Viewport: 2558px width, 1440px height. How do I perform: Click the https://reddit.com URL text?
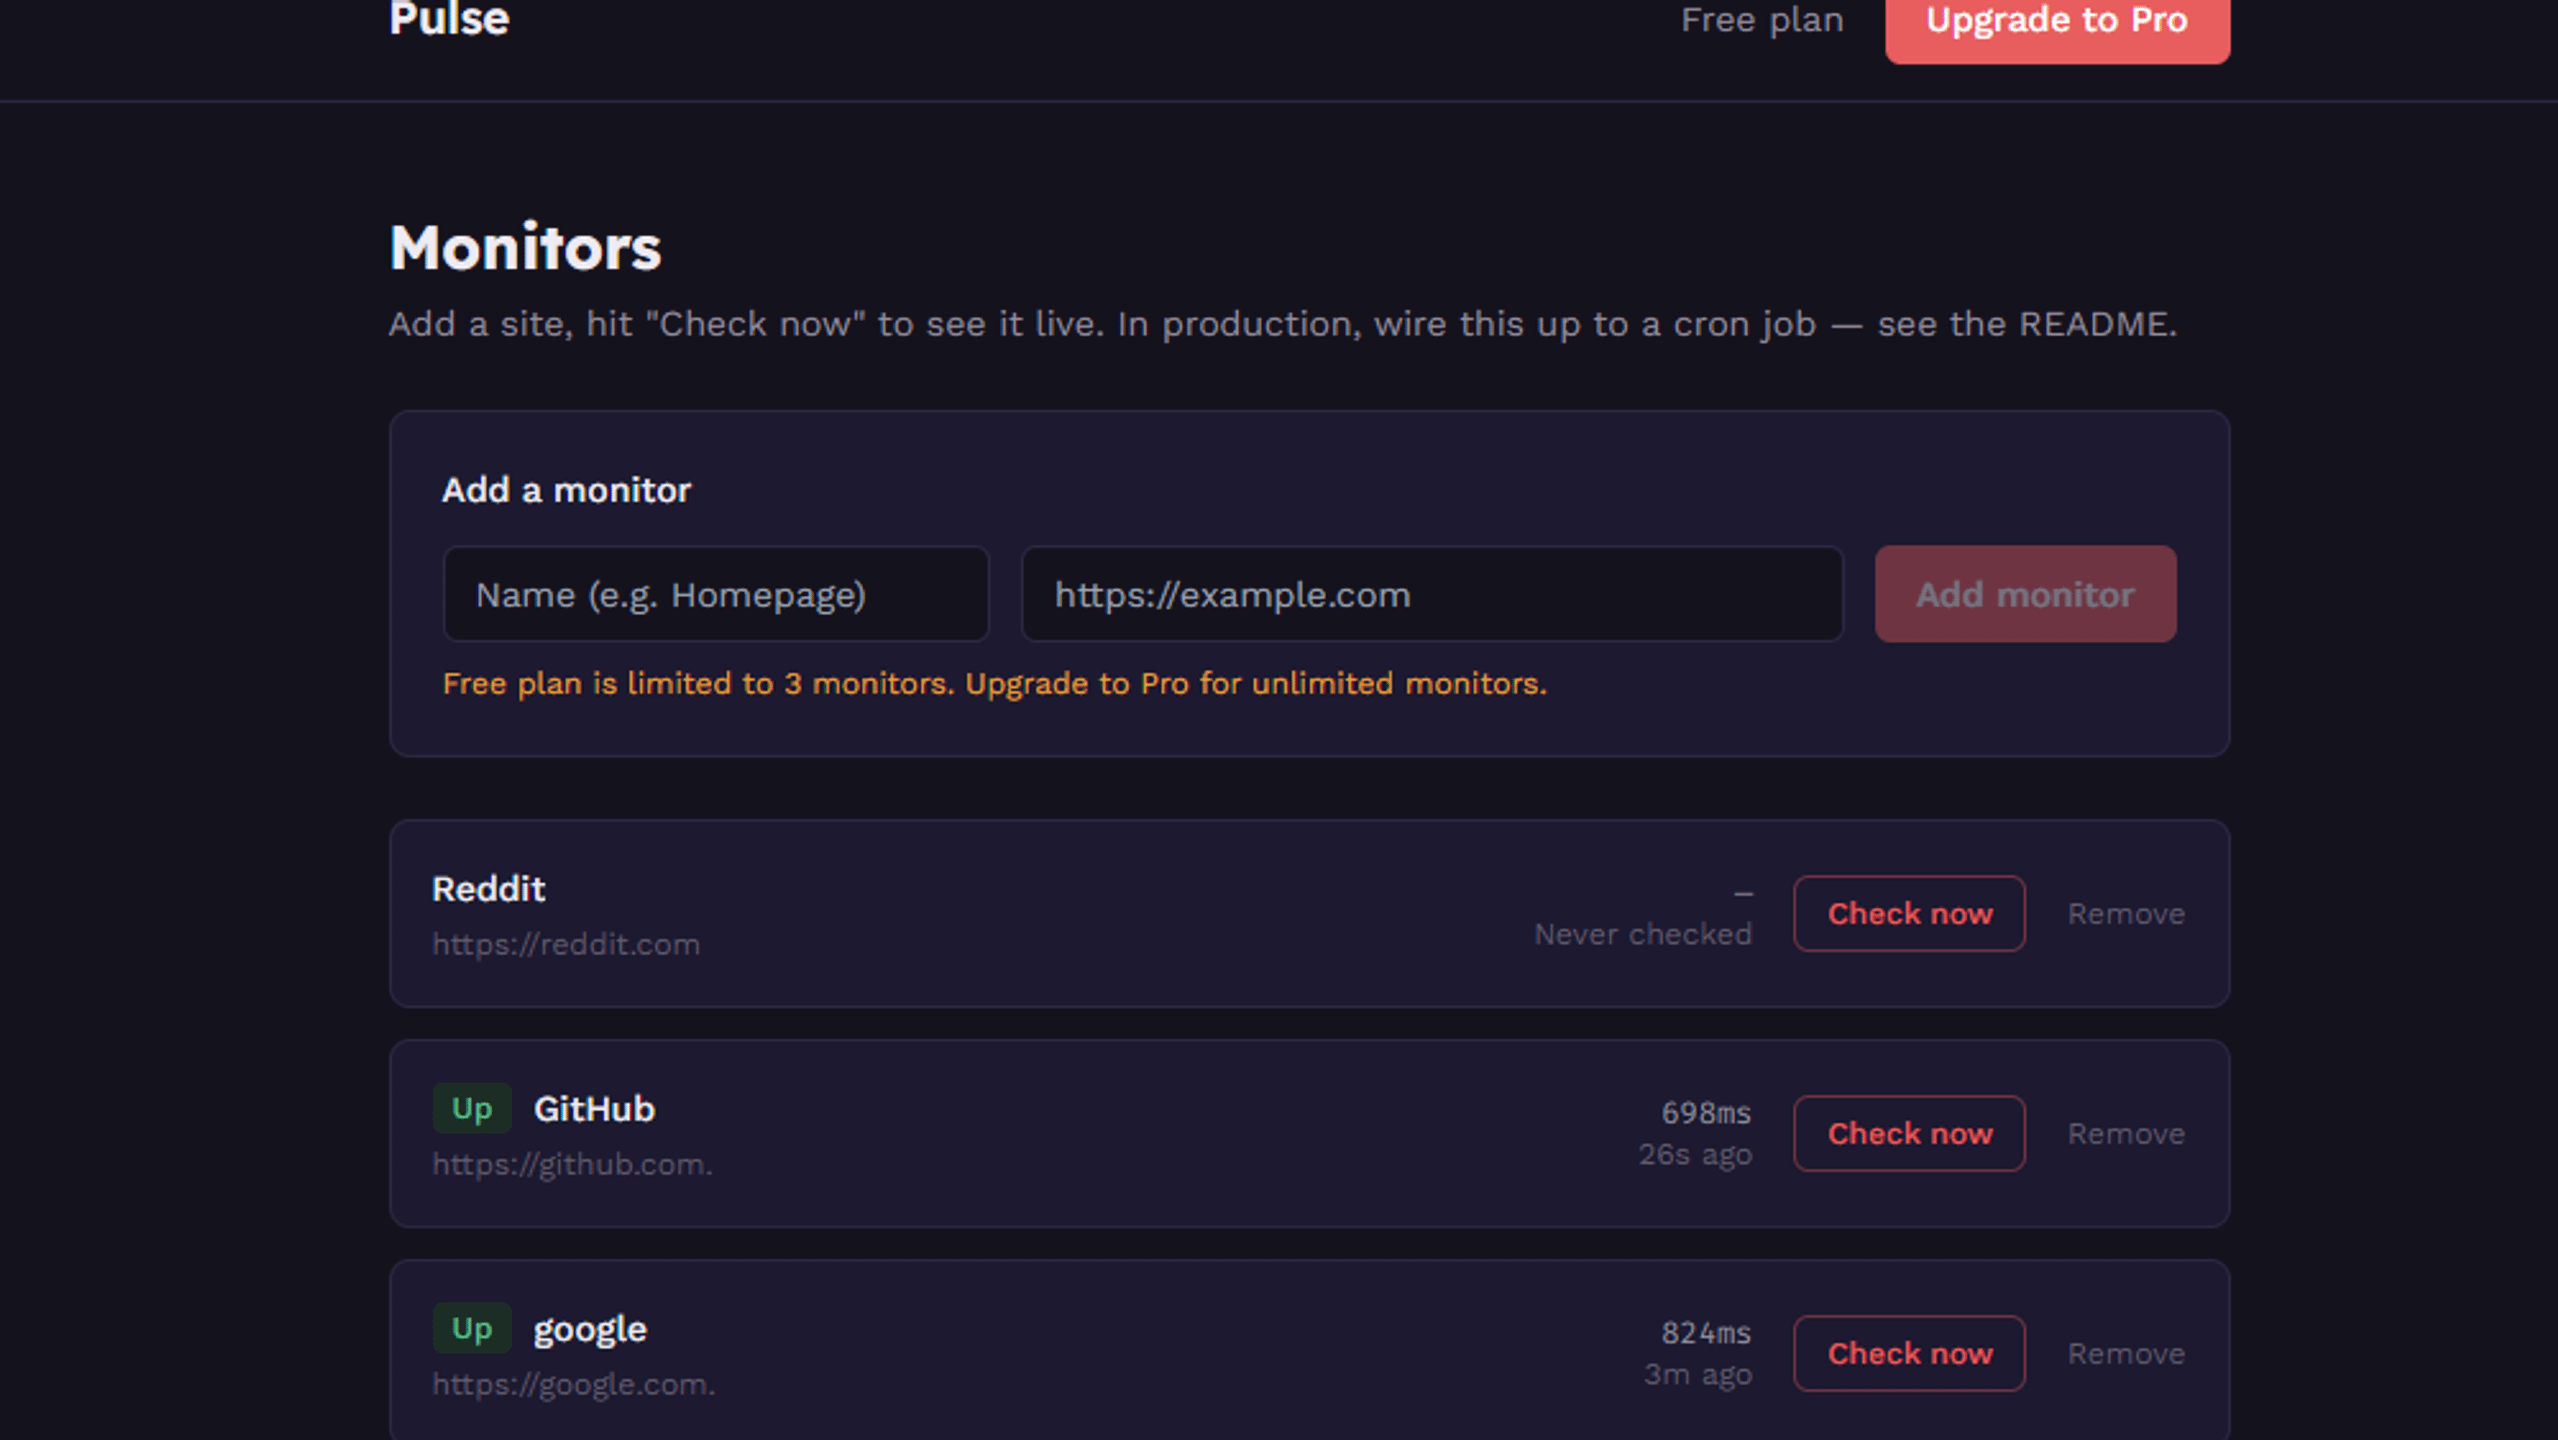(566, 944)
